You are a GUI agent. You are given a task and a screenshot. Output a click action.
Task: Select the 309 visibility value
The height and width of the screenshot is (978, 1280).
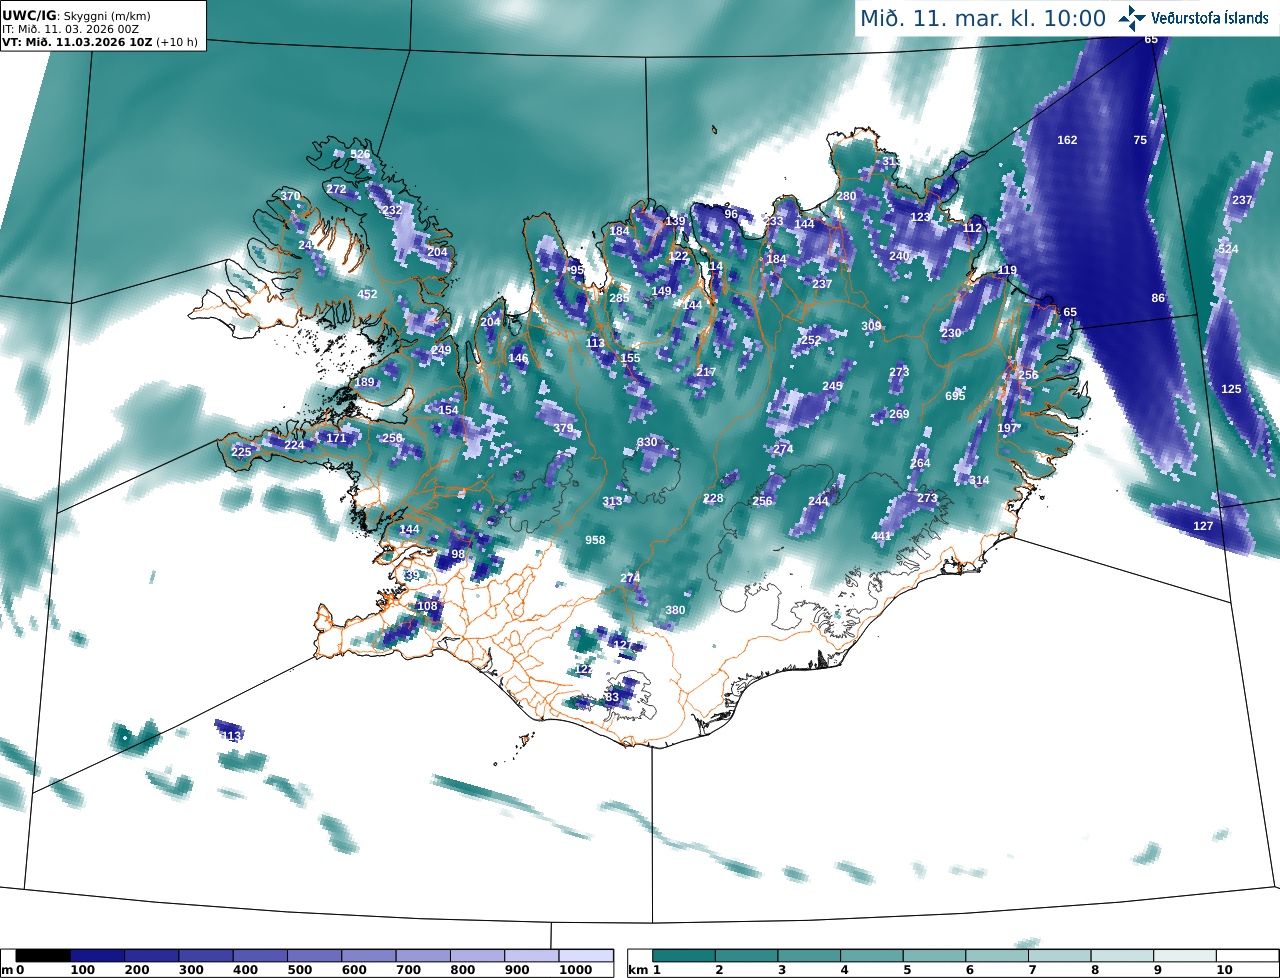[871, 326]
